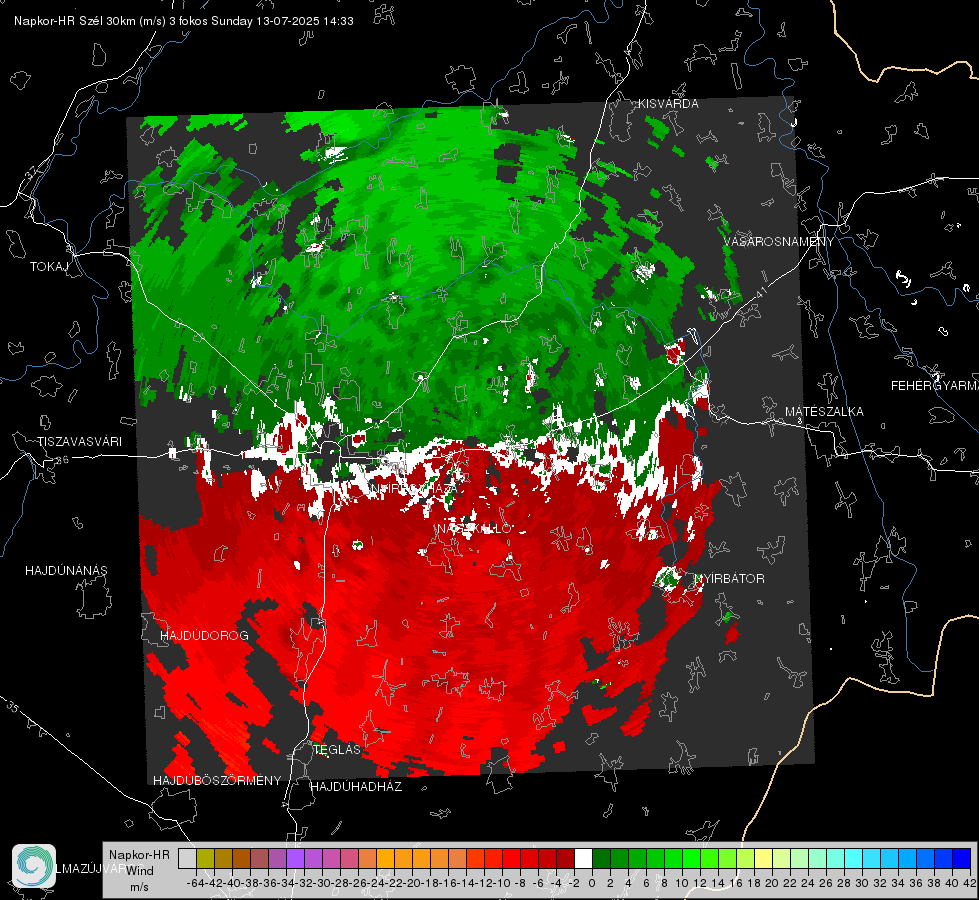The width and height of the screenshot is (979, 900).
Task: Pick the pale yellow legend swatch near 18
Action: [763, 858]
